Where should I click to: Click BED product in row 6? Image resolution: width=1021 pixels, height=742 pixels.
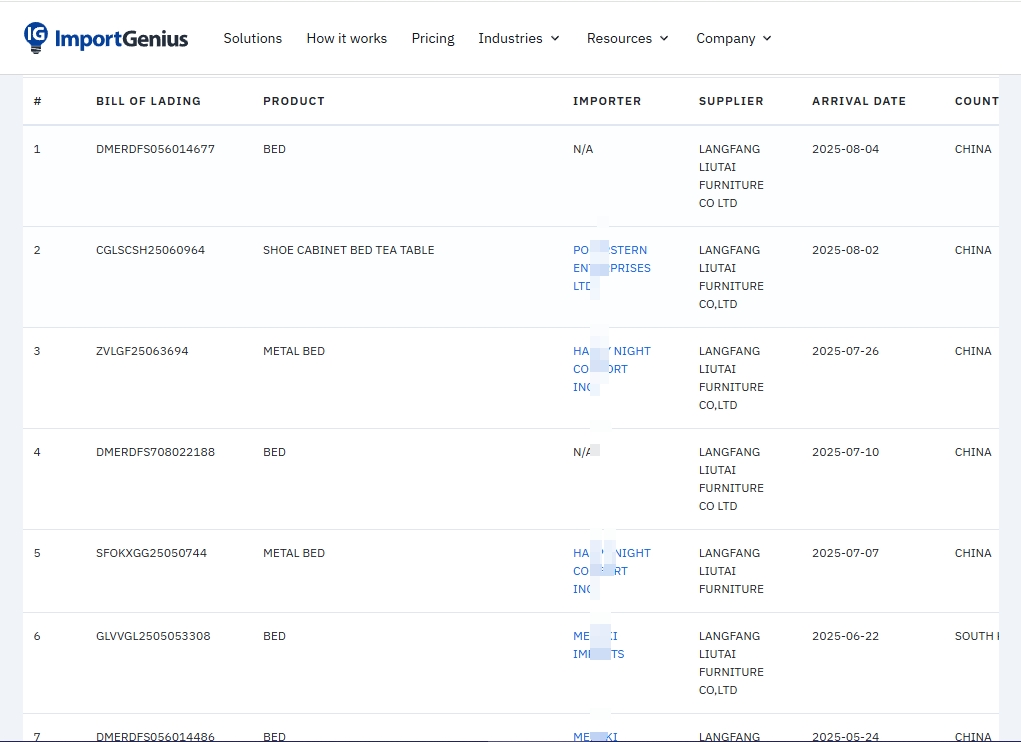coord(274,636)
